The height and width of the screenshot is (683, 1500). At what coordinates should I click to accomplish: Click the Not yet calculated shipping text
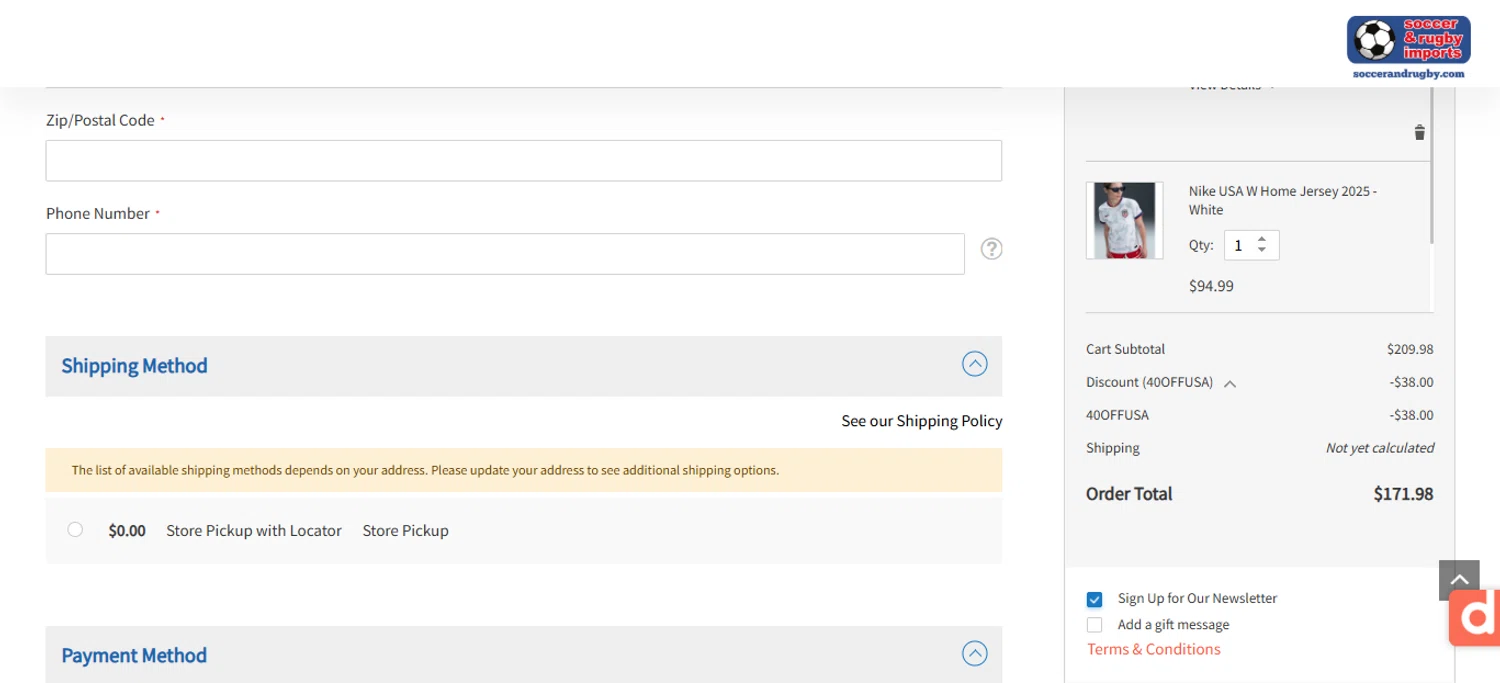1380,448
